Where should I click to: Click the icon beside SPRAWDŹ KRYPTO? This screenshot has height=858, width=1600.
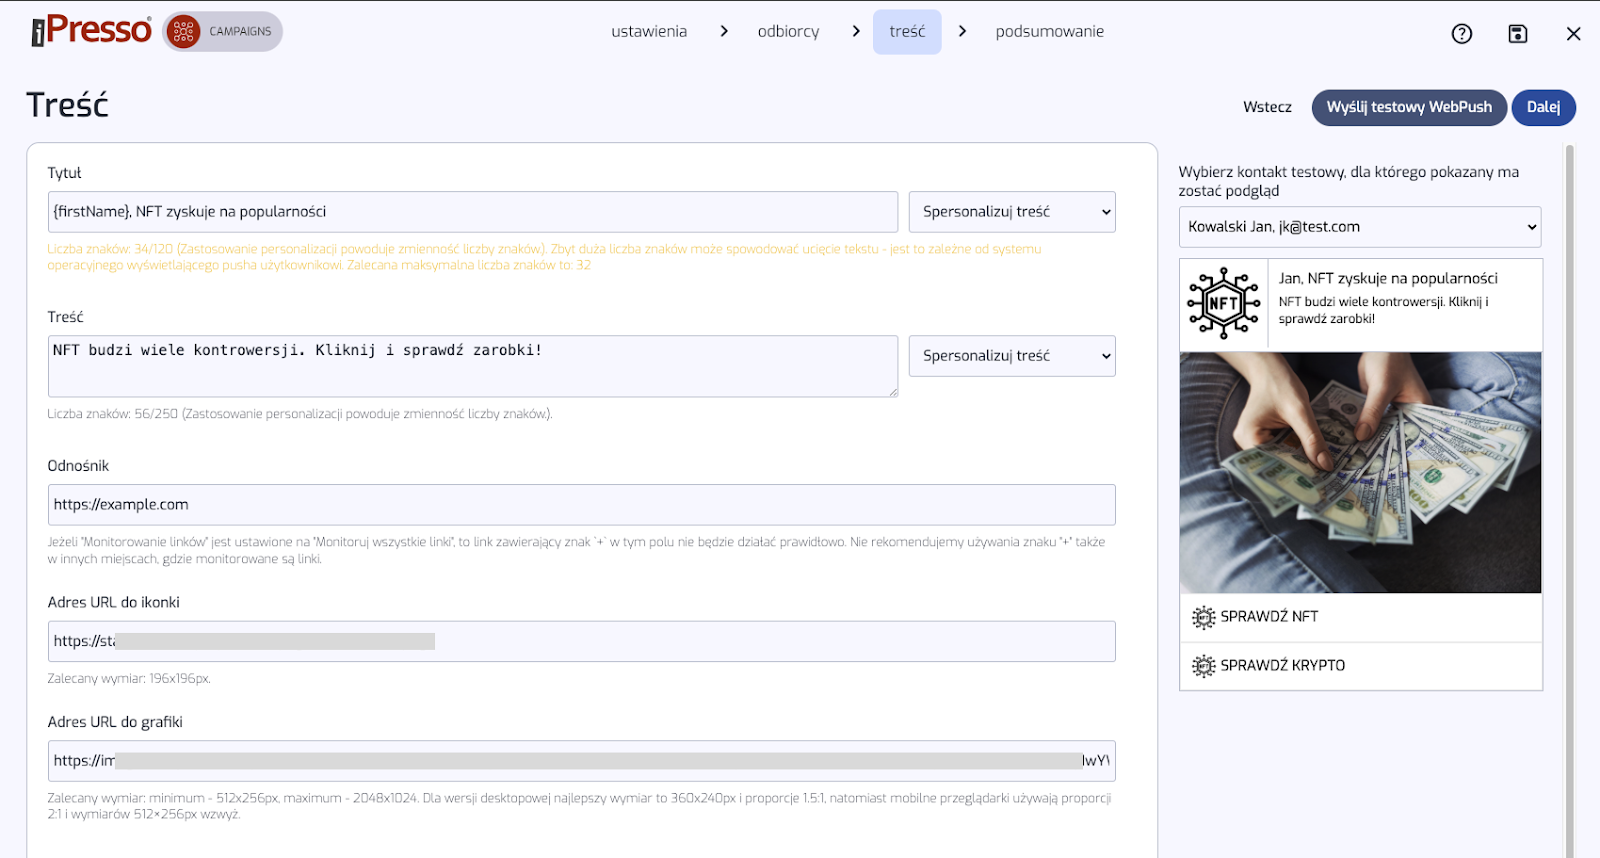pos(1203,666)
